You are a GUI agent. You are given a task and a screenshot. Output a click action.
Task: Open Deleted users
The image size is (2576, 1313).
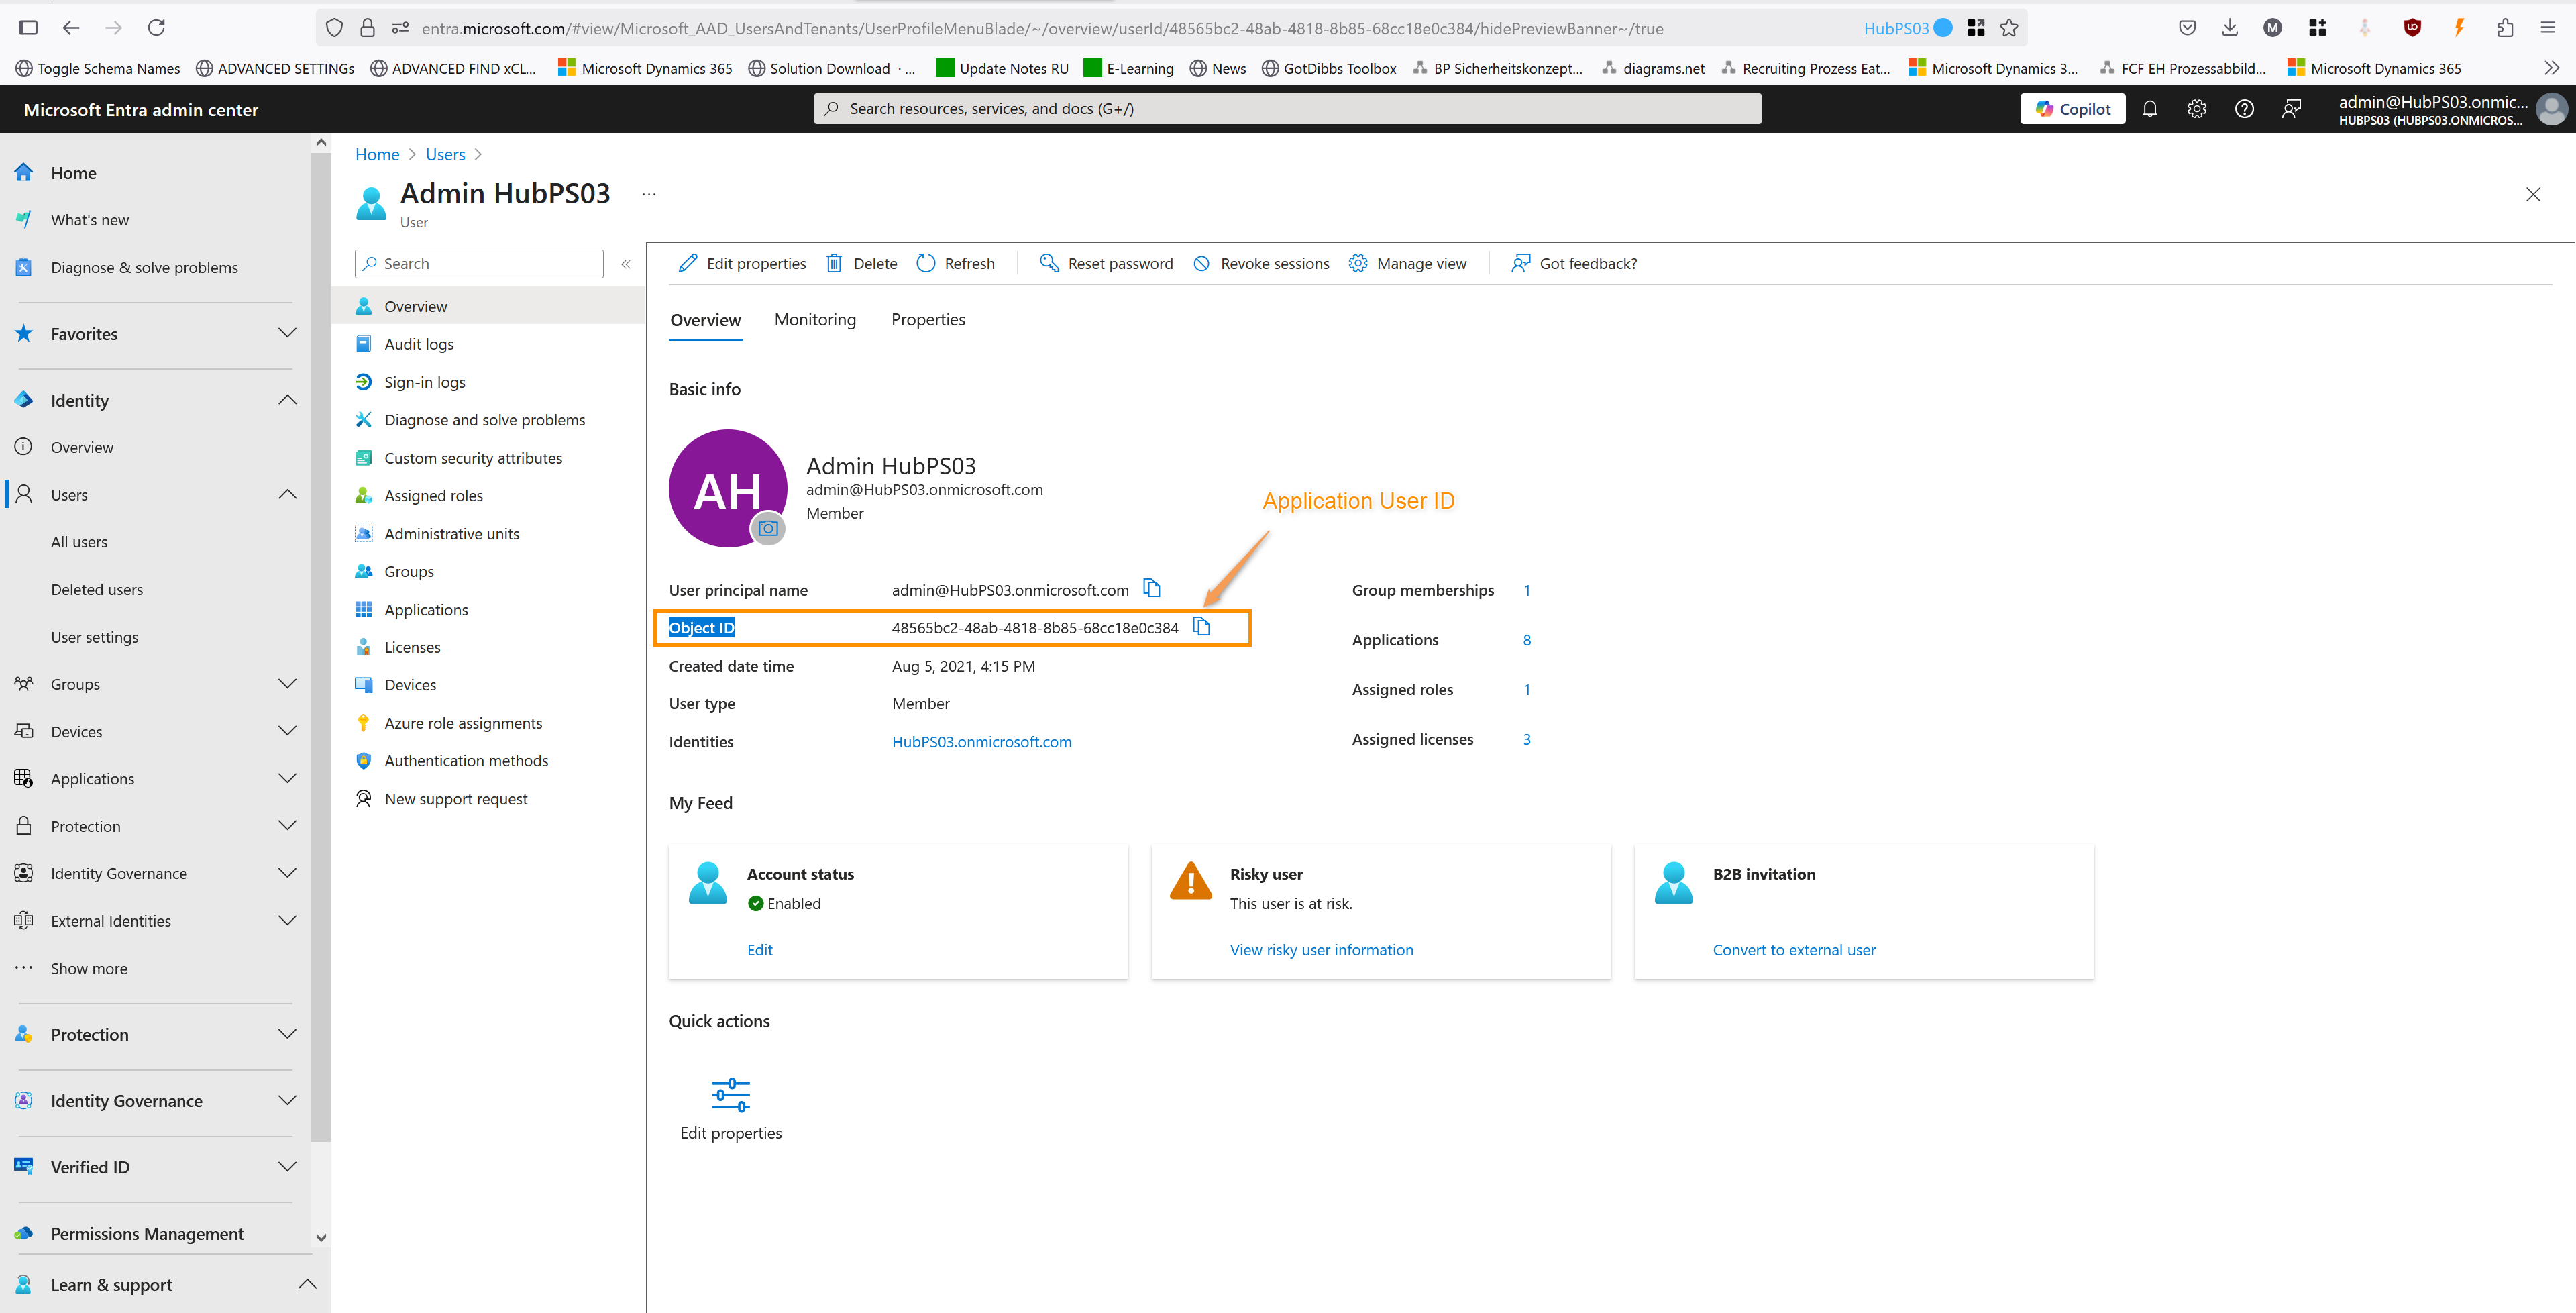coord(97,590)
